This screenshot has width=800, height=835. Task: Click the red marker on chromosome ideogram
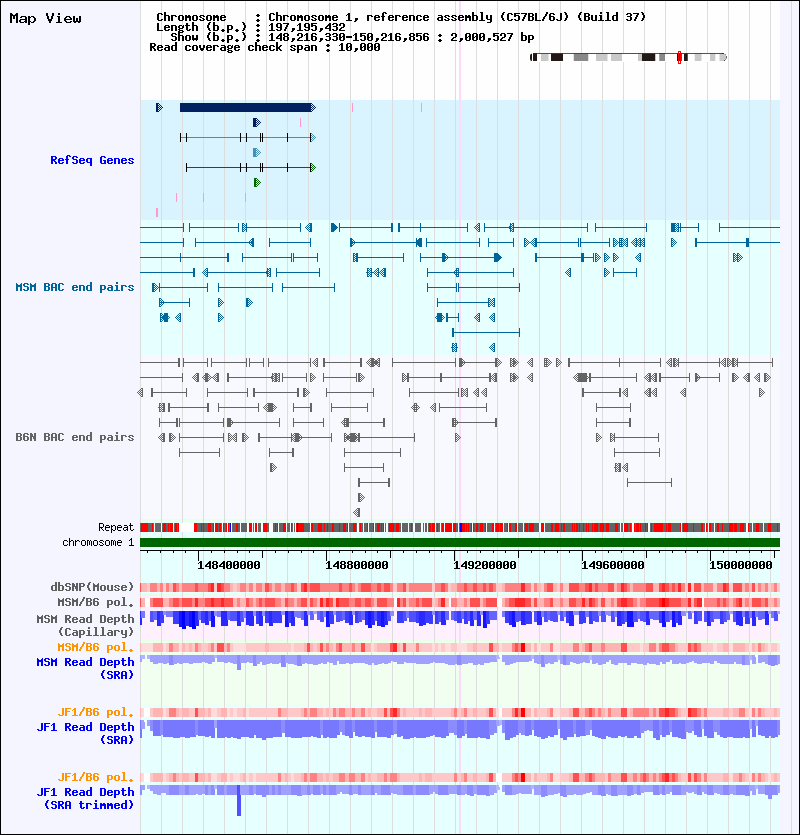point(679,57)
